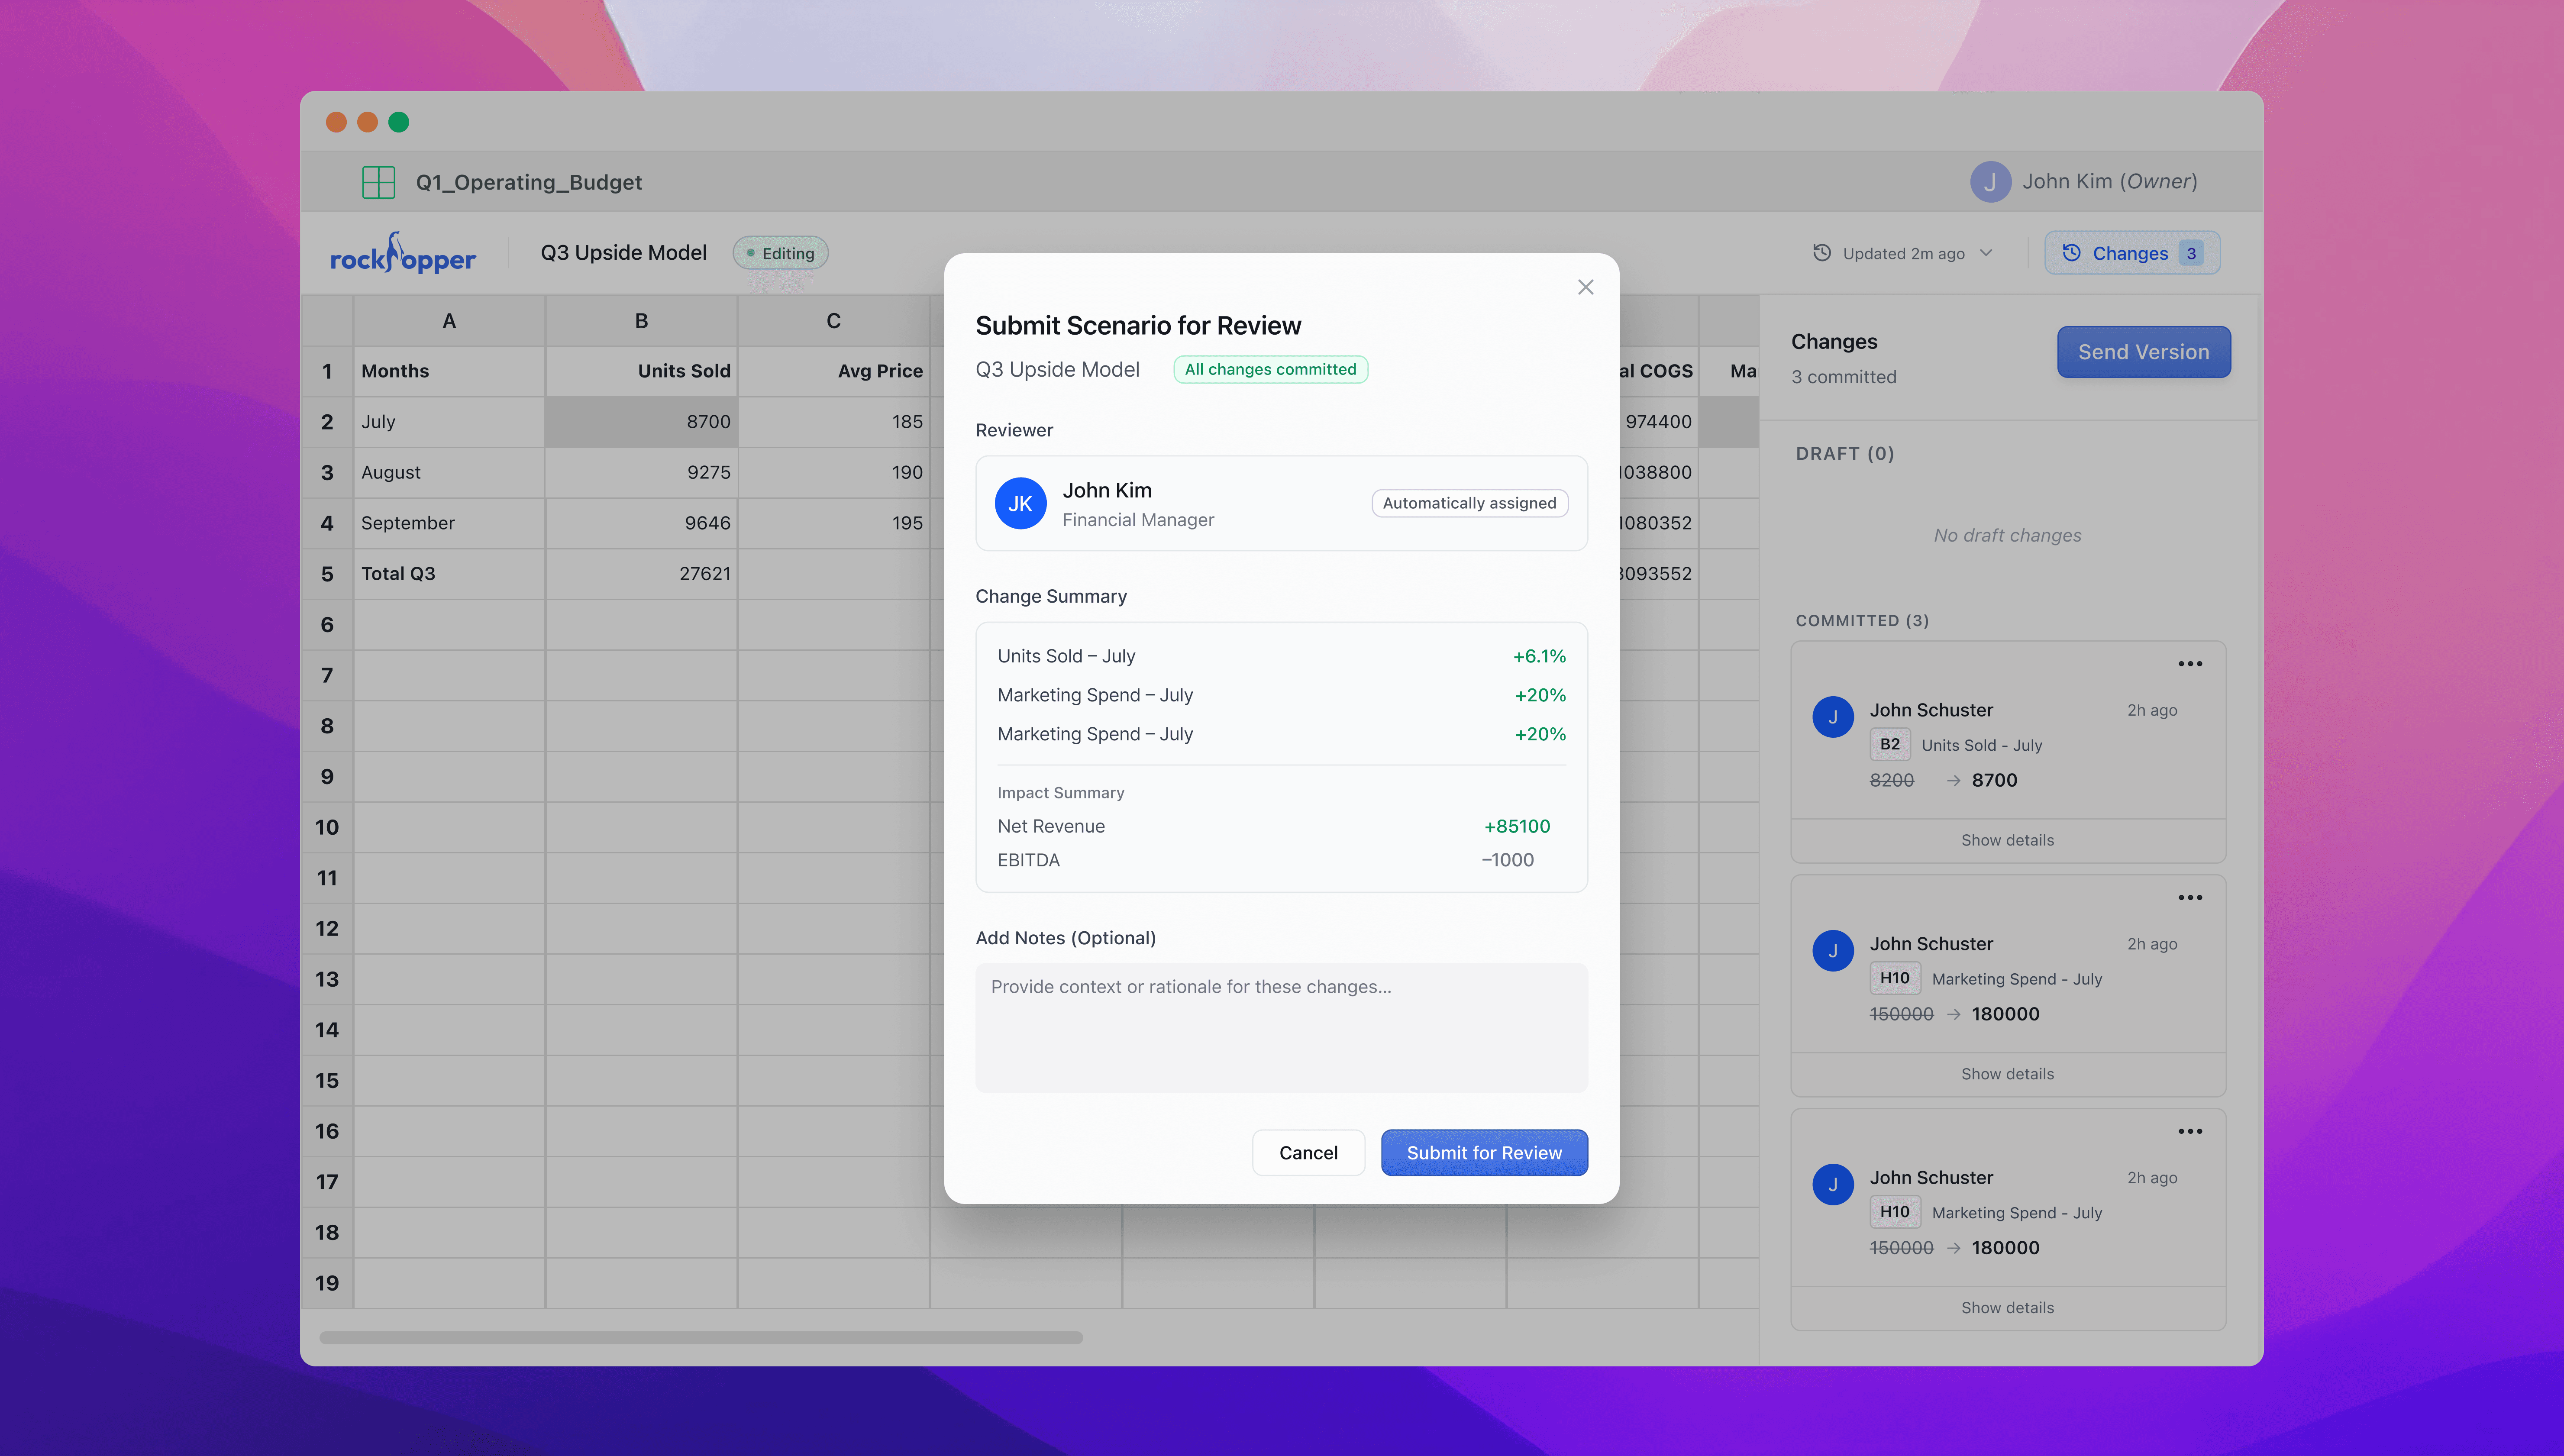Toggle the Changes panel button

pos(2131,253)
